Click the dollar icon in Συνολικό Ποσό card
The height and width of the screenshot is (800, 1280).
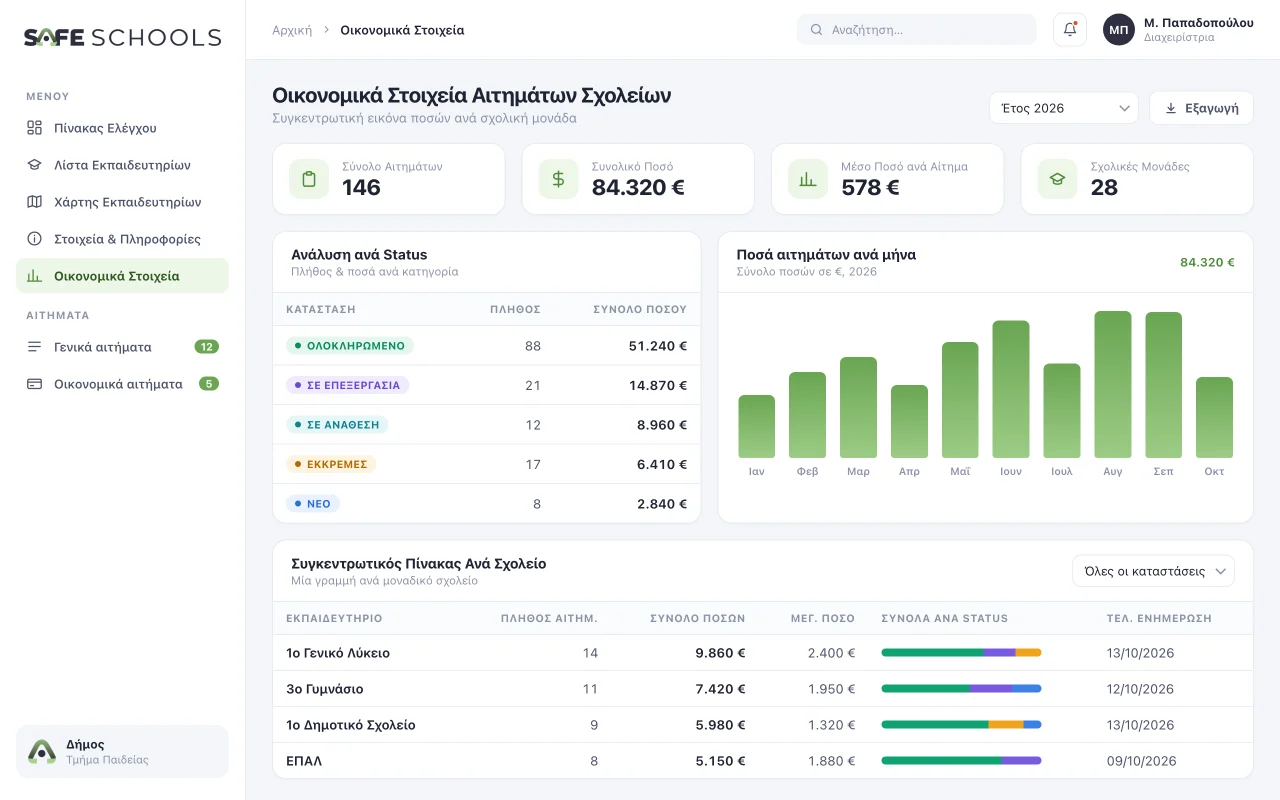559,179
